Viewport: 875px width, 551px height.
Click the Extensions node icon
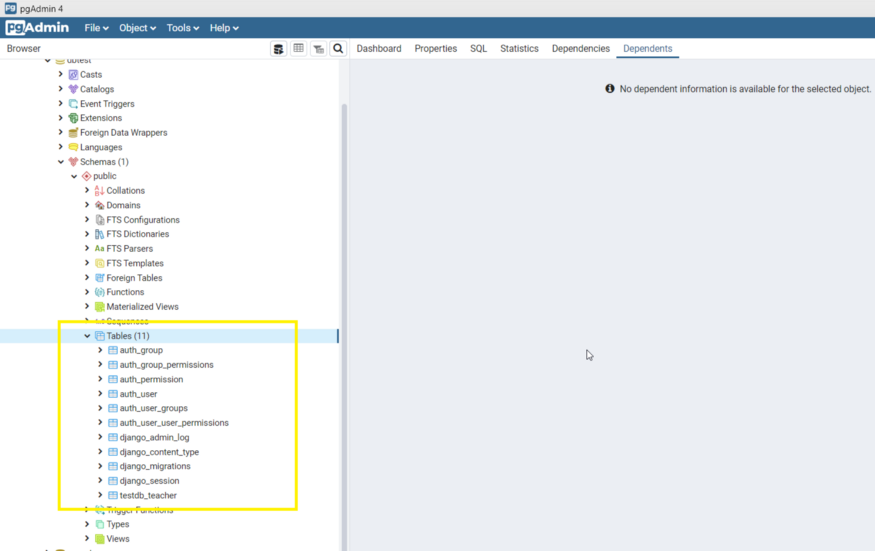point(73,118)
